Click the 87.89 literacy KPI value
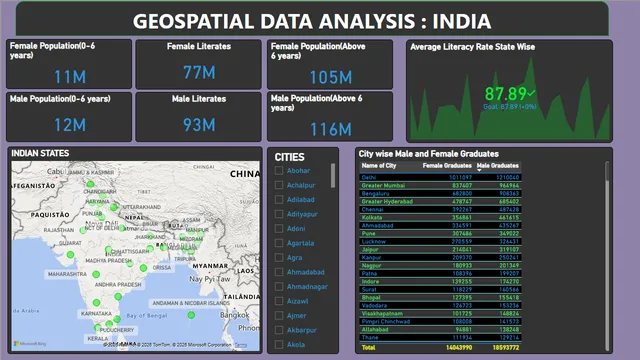 click(x=505, y=93)
